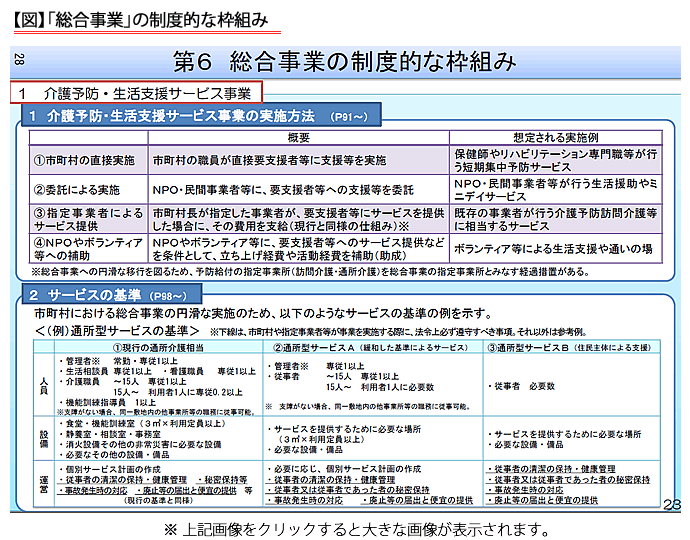Click subheading <(例)通所型サービスの基準>
This screenshot has width=690, height=540.
click(117, 331)
